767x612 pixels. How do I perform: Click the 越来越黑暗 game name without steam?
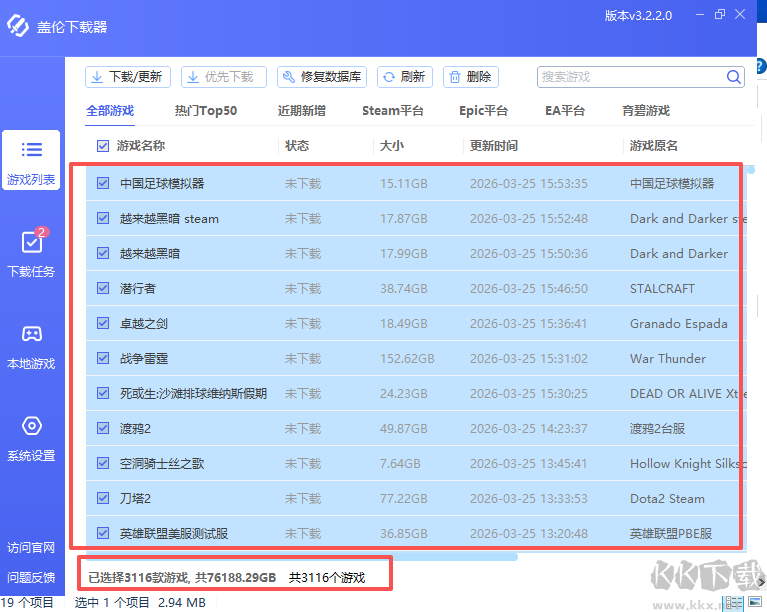pyautogui.click(x=150, y=253)
